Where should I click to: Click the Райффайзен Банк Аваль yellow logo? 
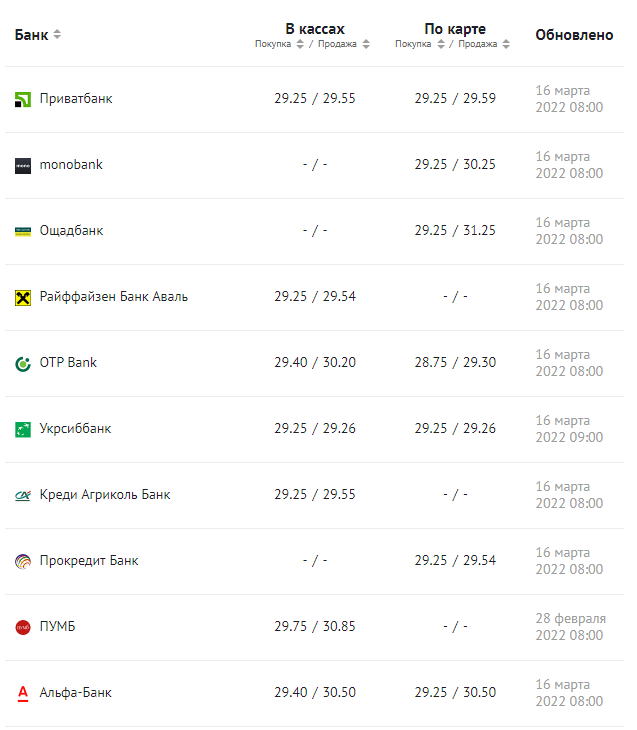coord(23,297)
